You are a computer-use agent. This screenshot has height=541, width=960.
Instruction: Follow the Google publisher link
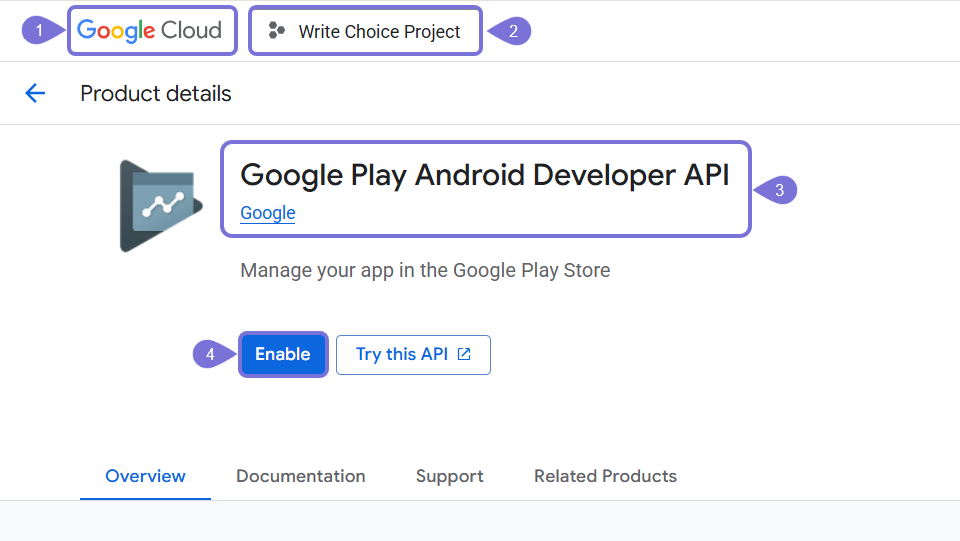click(x=267, y=213)
